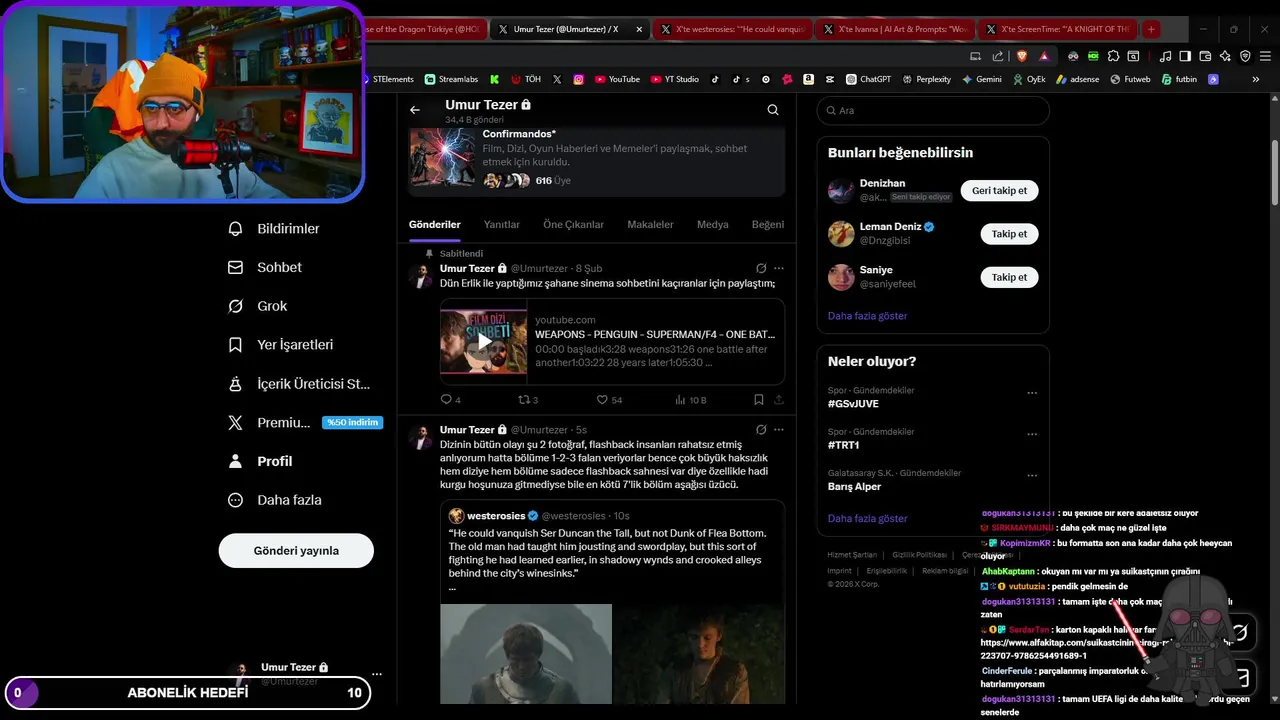The height and width of the screenshot is (720, 1280).
Task: Open Premium X logo item
Action: [x=235, y=423]
